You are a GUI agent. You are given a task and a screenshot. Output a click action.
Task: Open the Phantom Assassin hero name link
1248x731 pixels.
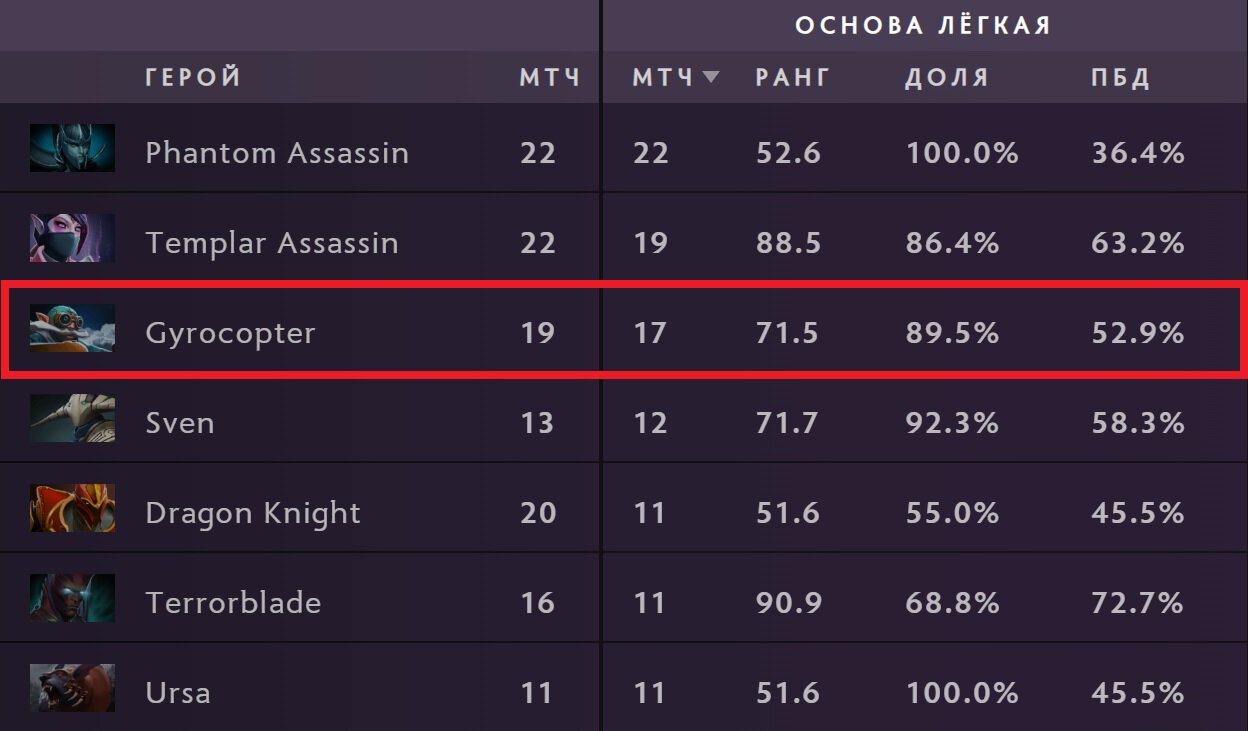(x=276, y=153)
